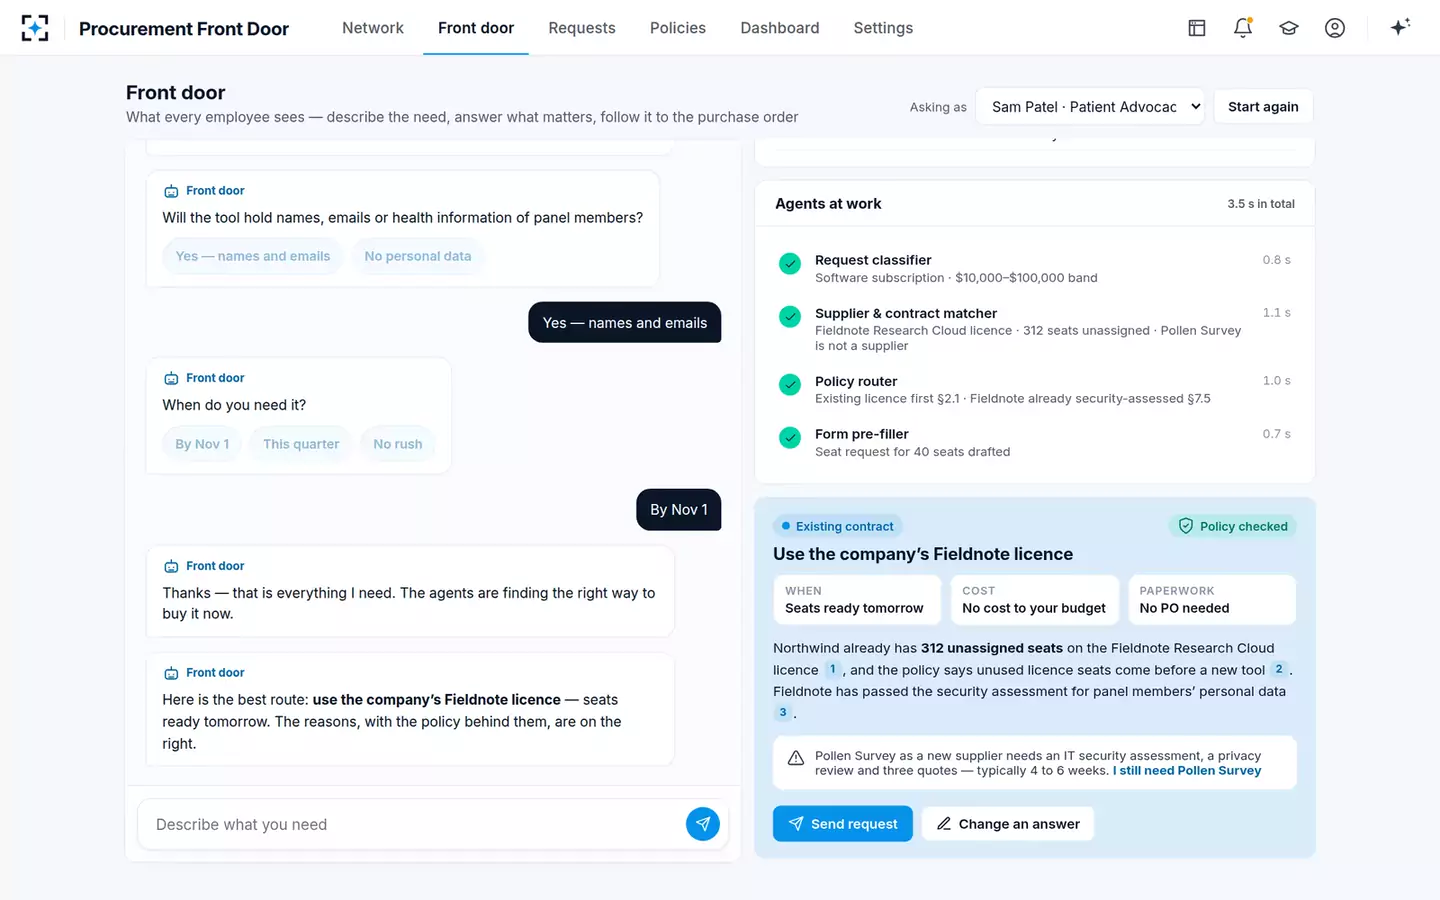The width and height of the screenshot is (1440, 900).
Task: Click the round send arrow in the message box
Action: pyautogui.click(x=703, y=824)
